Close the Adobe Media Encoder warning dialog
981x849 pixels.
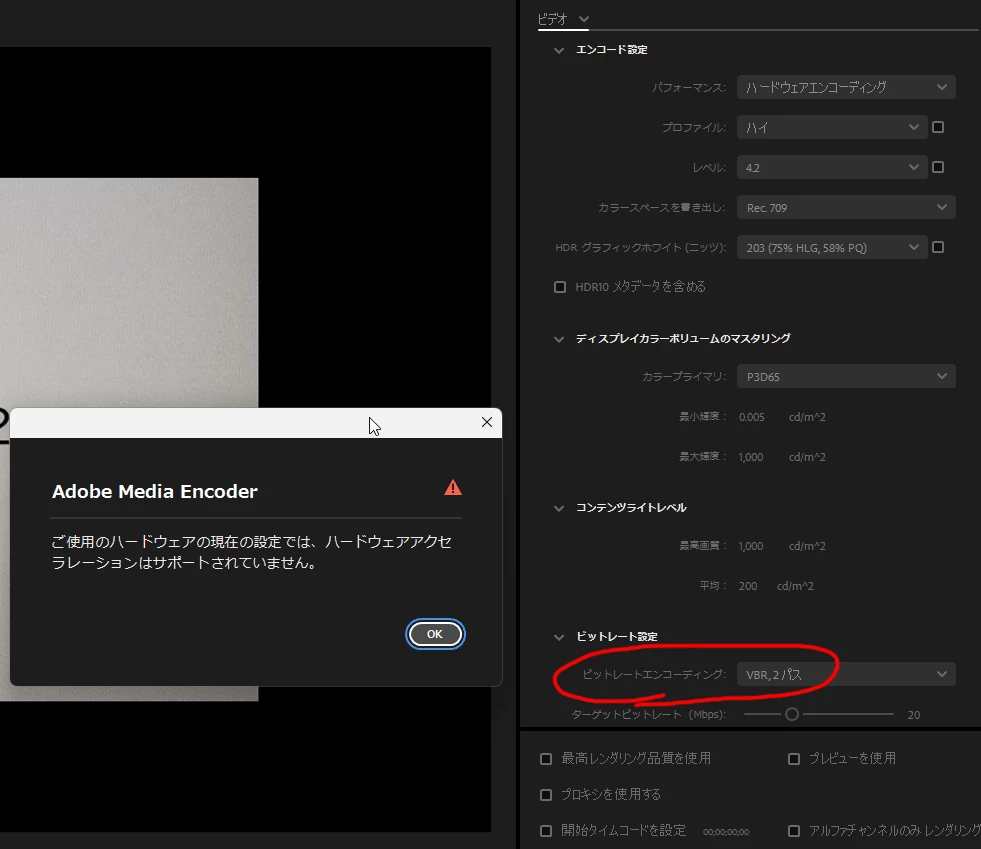487,422
